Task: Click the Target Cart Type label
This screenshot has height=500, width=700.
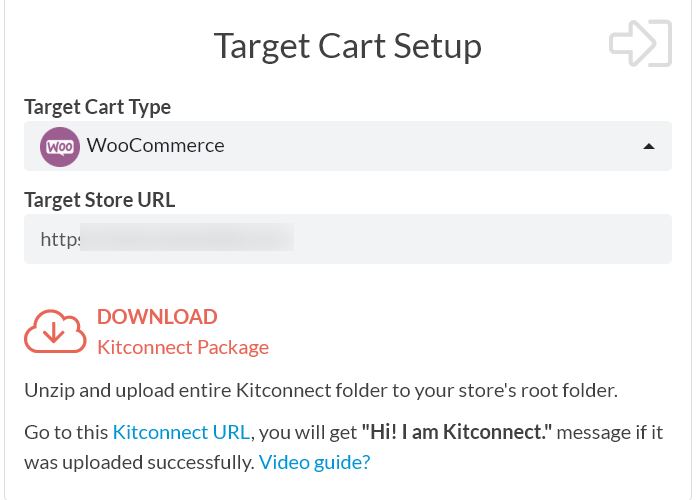Action: click(x=97, y=107)
